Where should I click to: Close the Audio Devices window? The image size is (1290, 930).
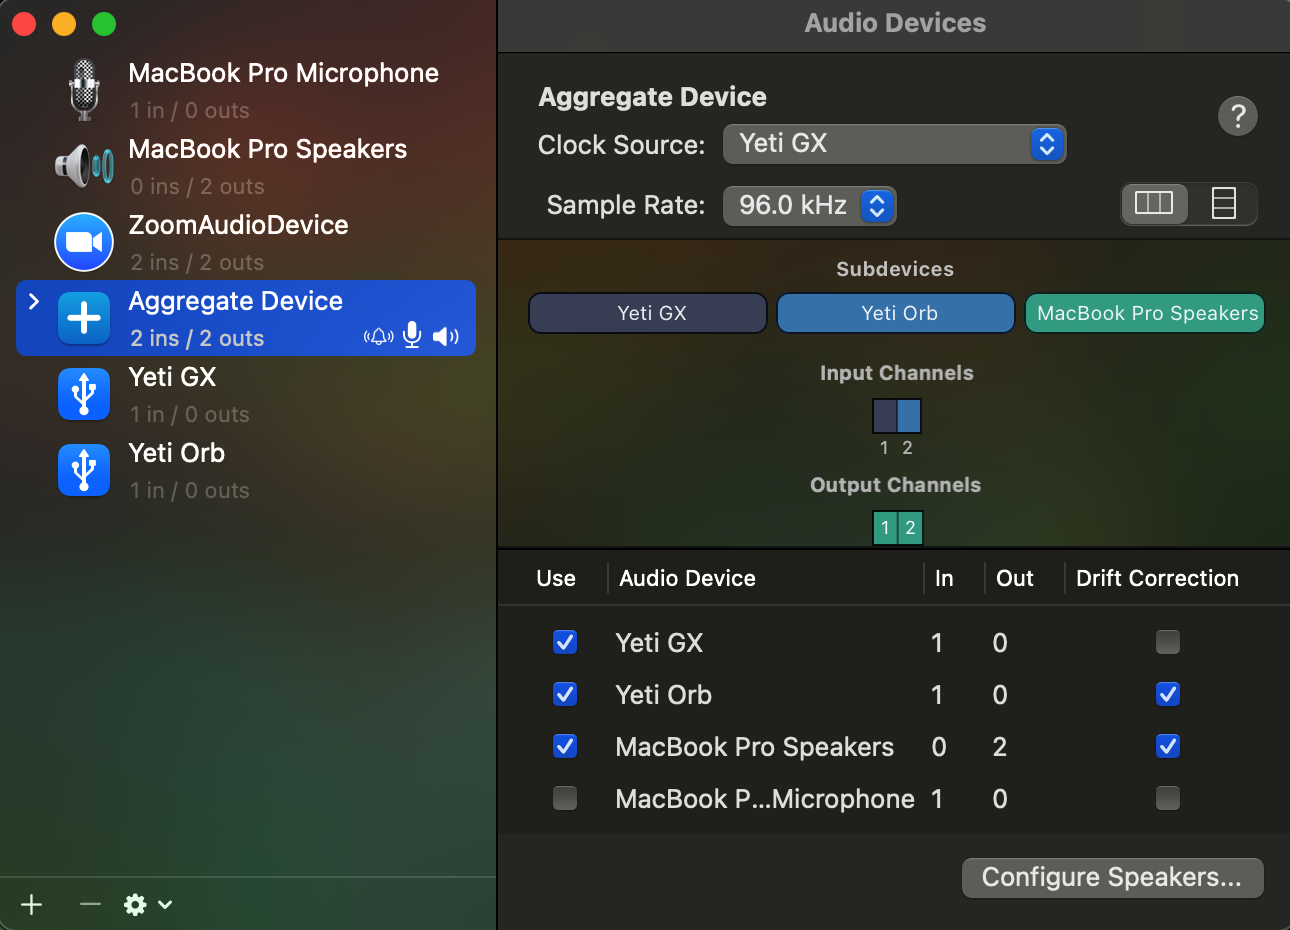(x=24, y=24)
